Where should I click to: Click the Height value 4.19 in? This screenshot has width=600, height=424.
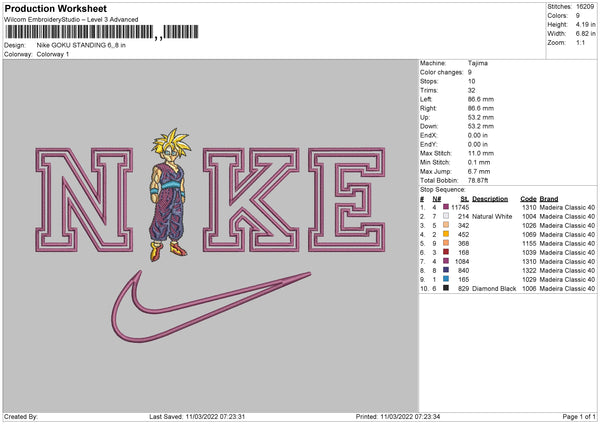tap(585, 24)
